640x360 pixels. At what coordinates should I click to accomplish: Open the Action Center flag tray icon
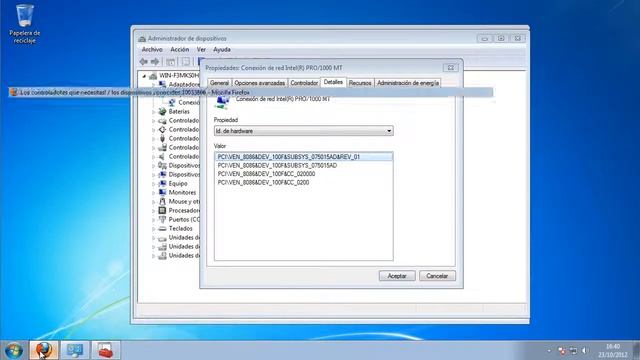click(x=562, y=351)
